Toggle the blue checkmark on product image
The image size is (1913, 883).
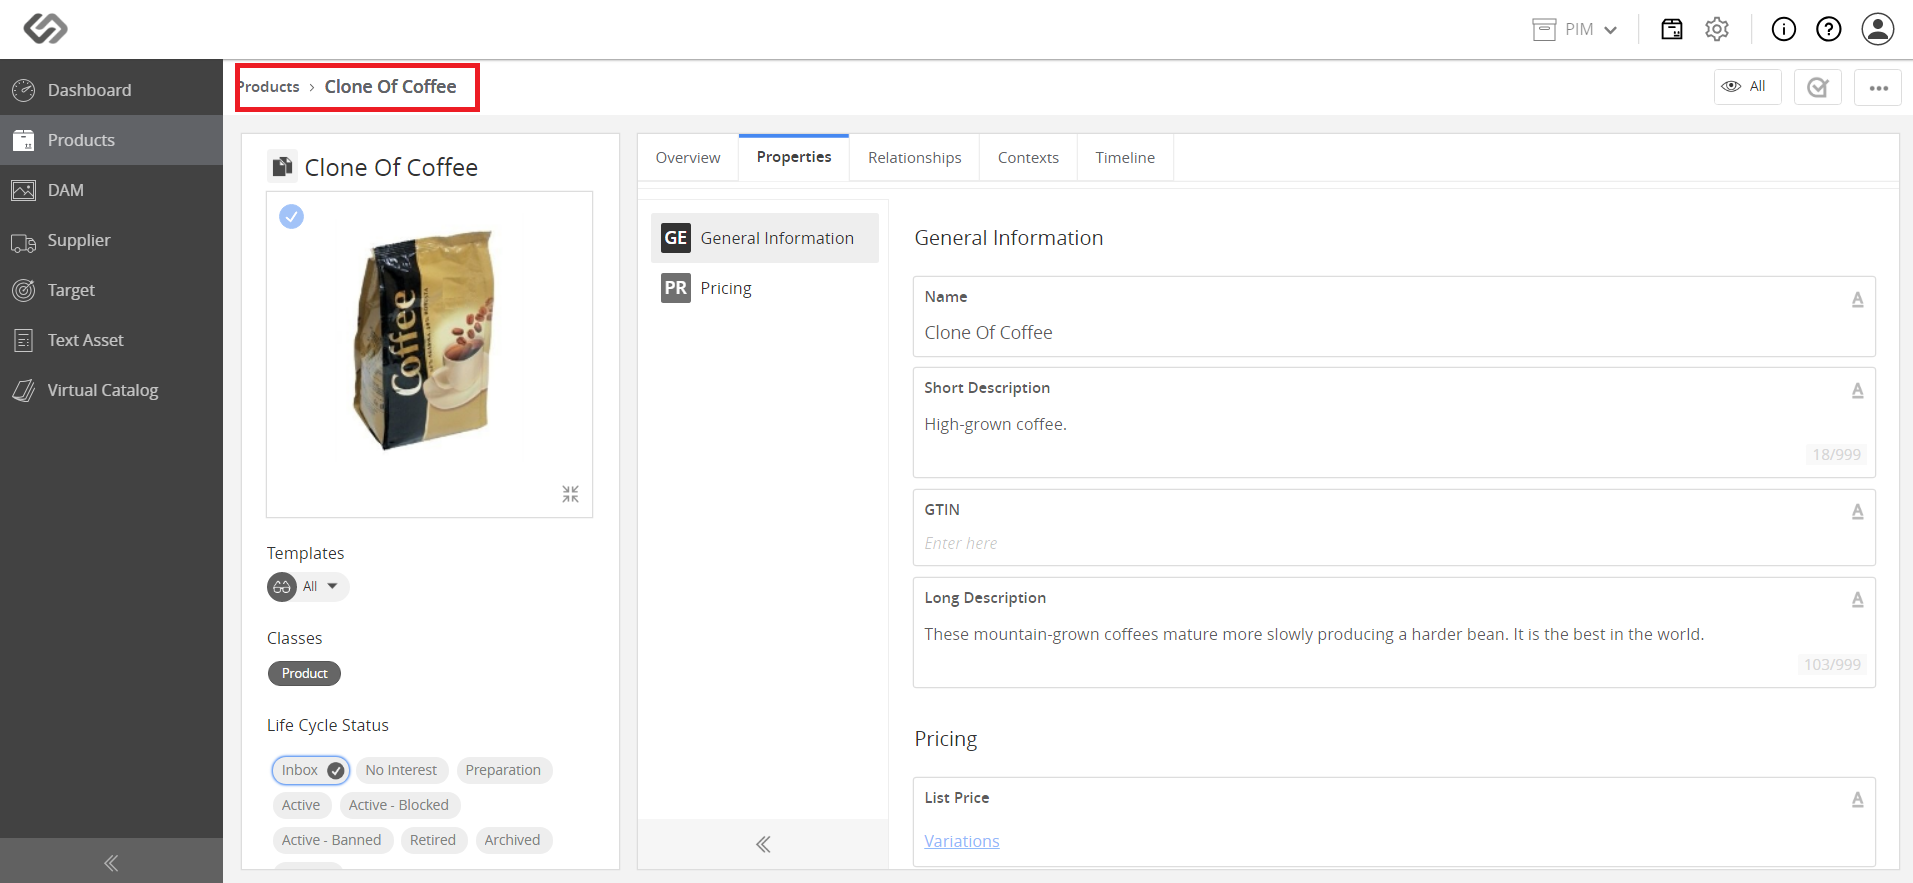point(291,216)
